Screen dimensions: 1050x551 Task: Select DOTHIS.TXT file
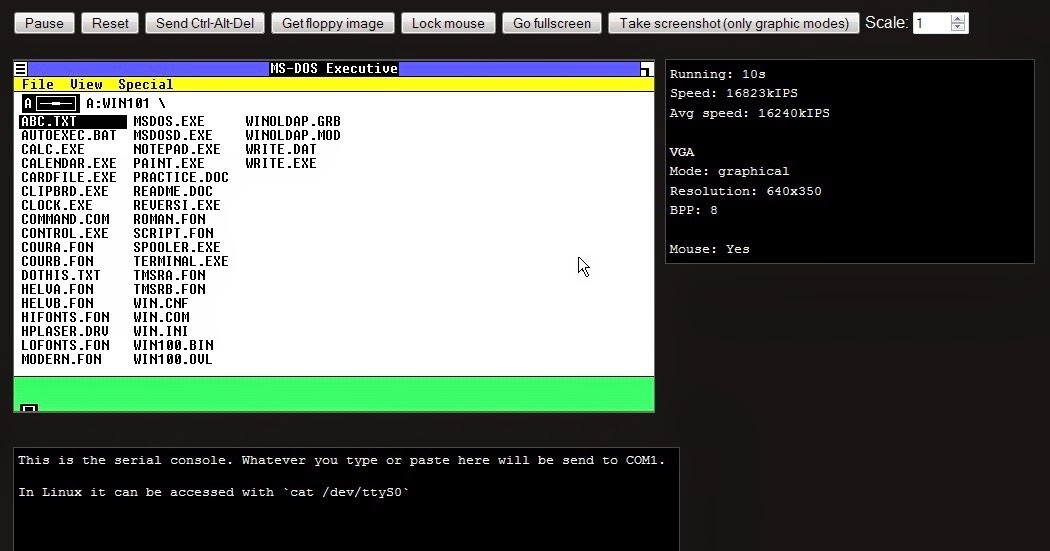(60, 276)
